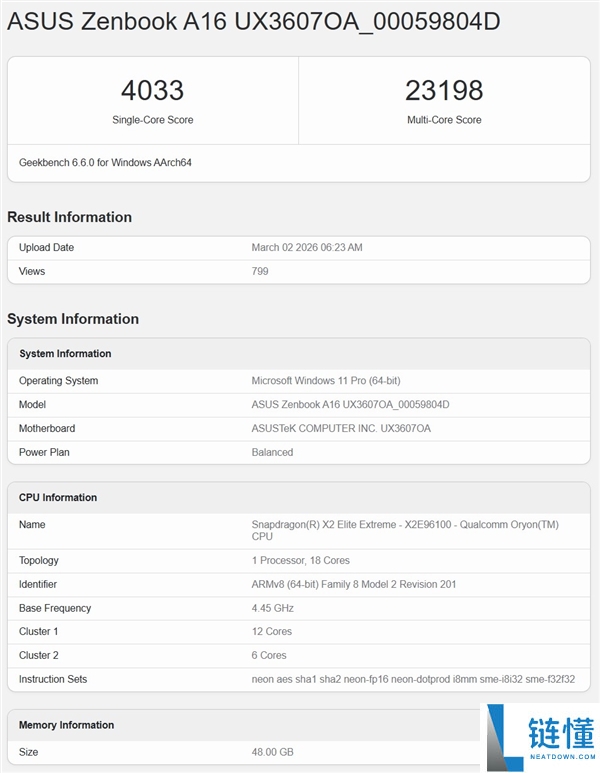The width and height of the screenshot is (600, 773).
Task: Click the Operating System label
Action: pyautogui.click(x=58, y=381)
